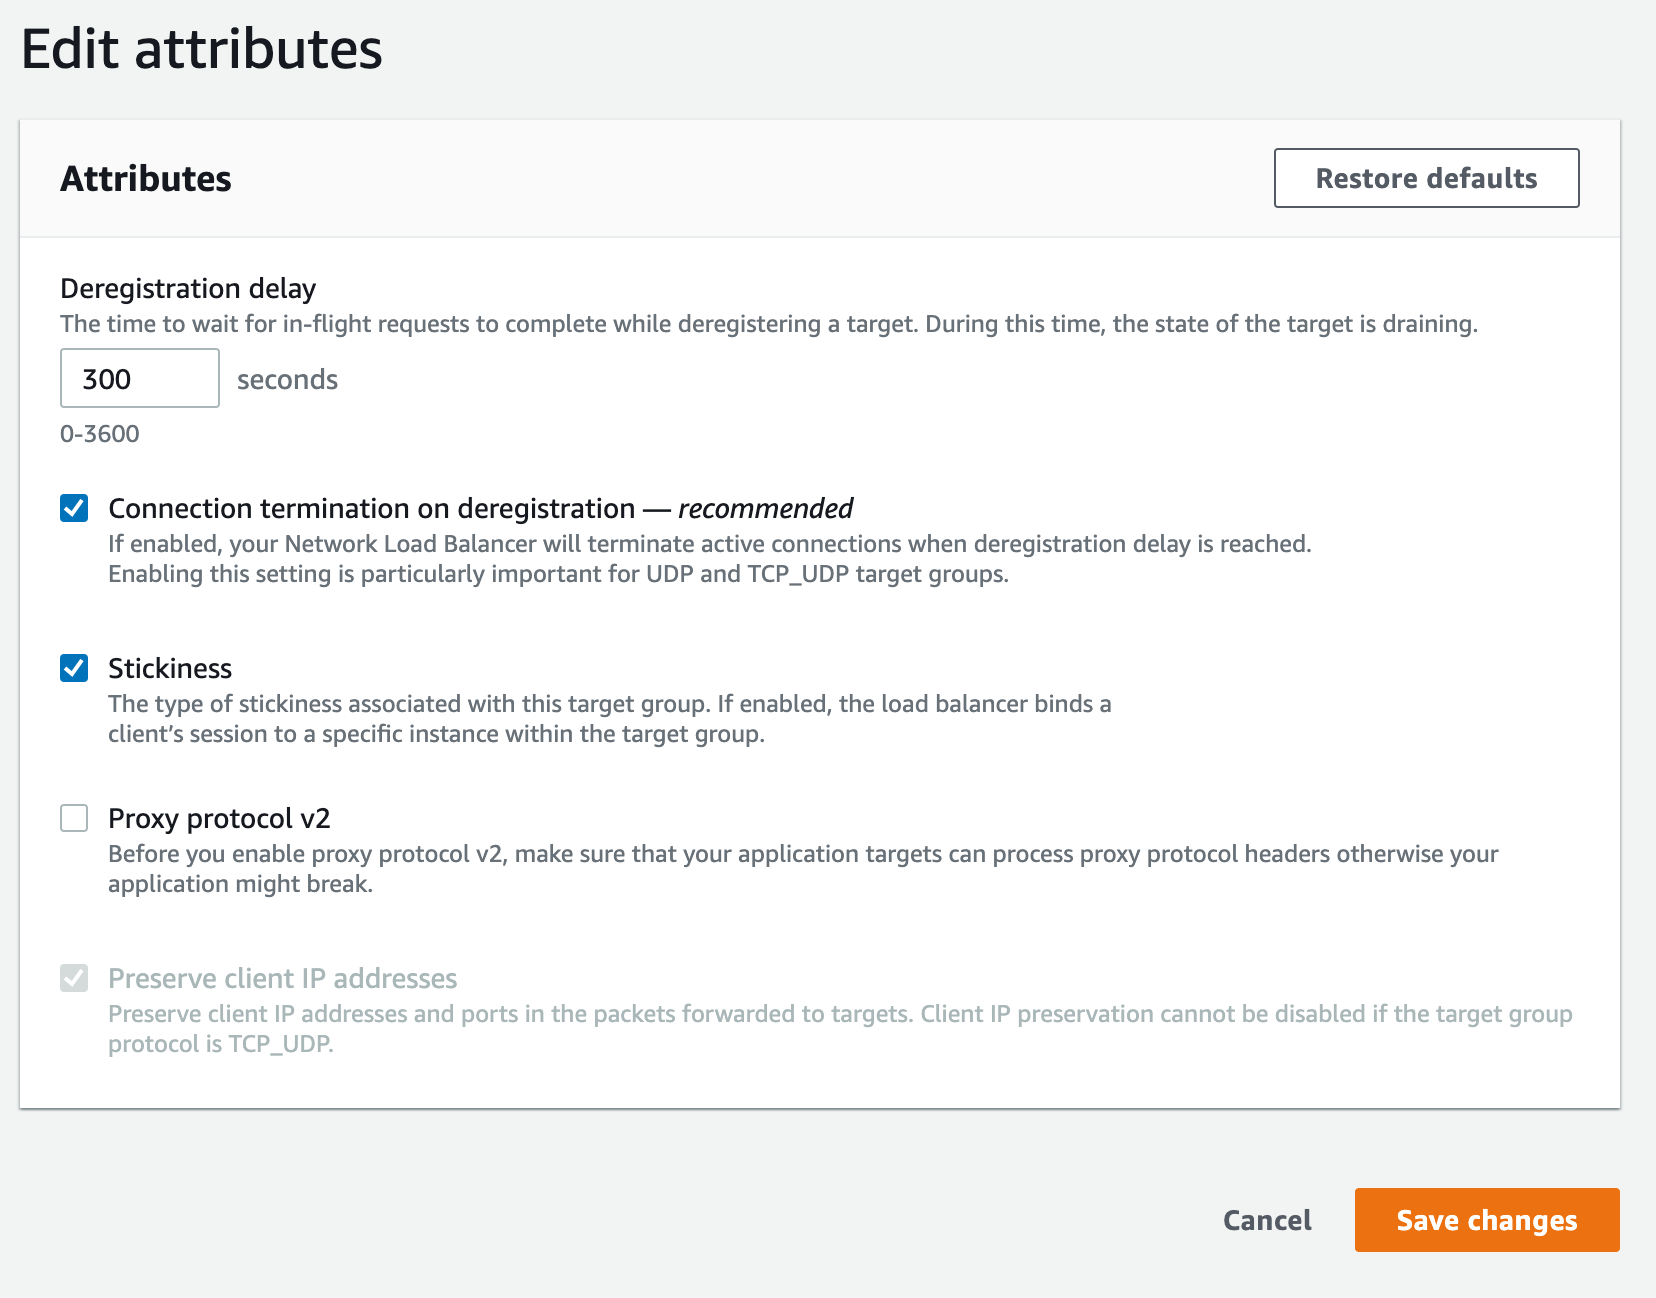Click Cancel to discard changes
Image resolution: width=1656 pixels, height=1298 pixels.
coord(1267,1220)
